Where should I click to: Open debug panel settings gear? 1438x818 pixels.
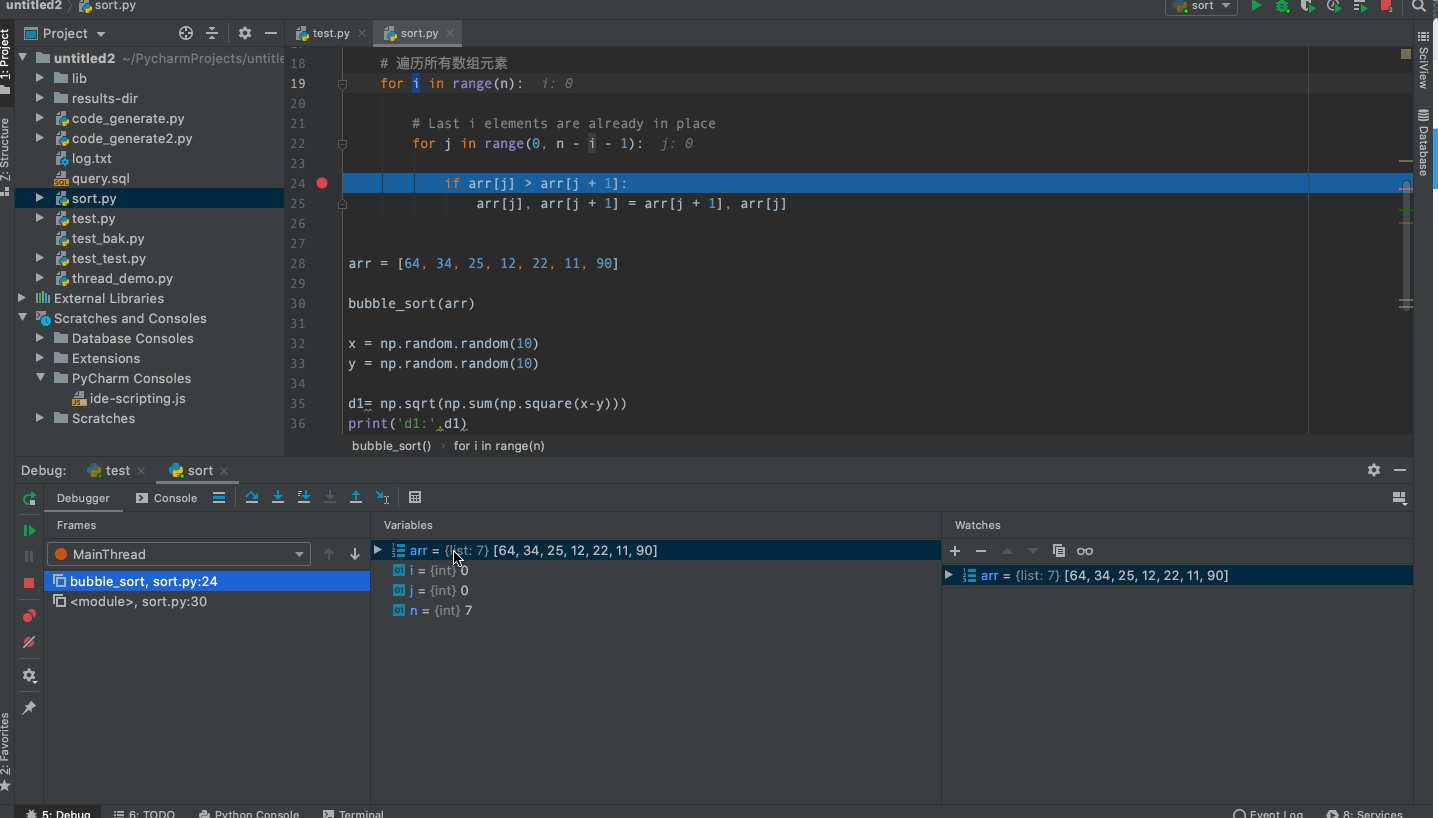[x=29, y=676]
